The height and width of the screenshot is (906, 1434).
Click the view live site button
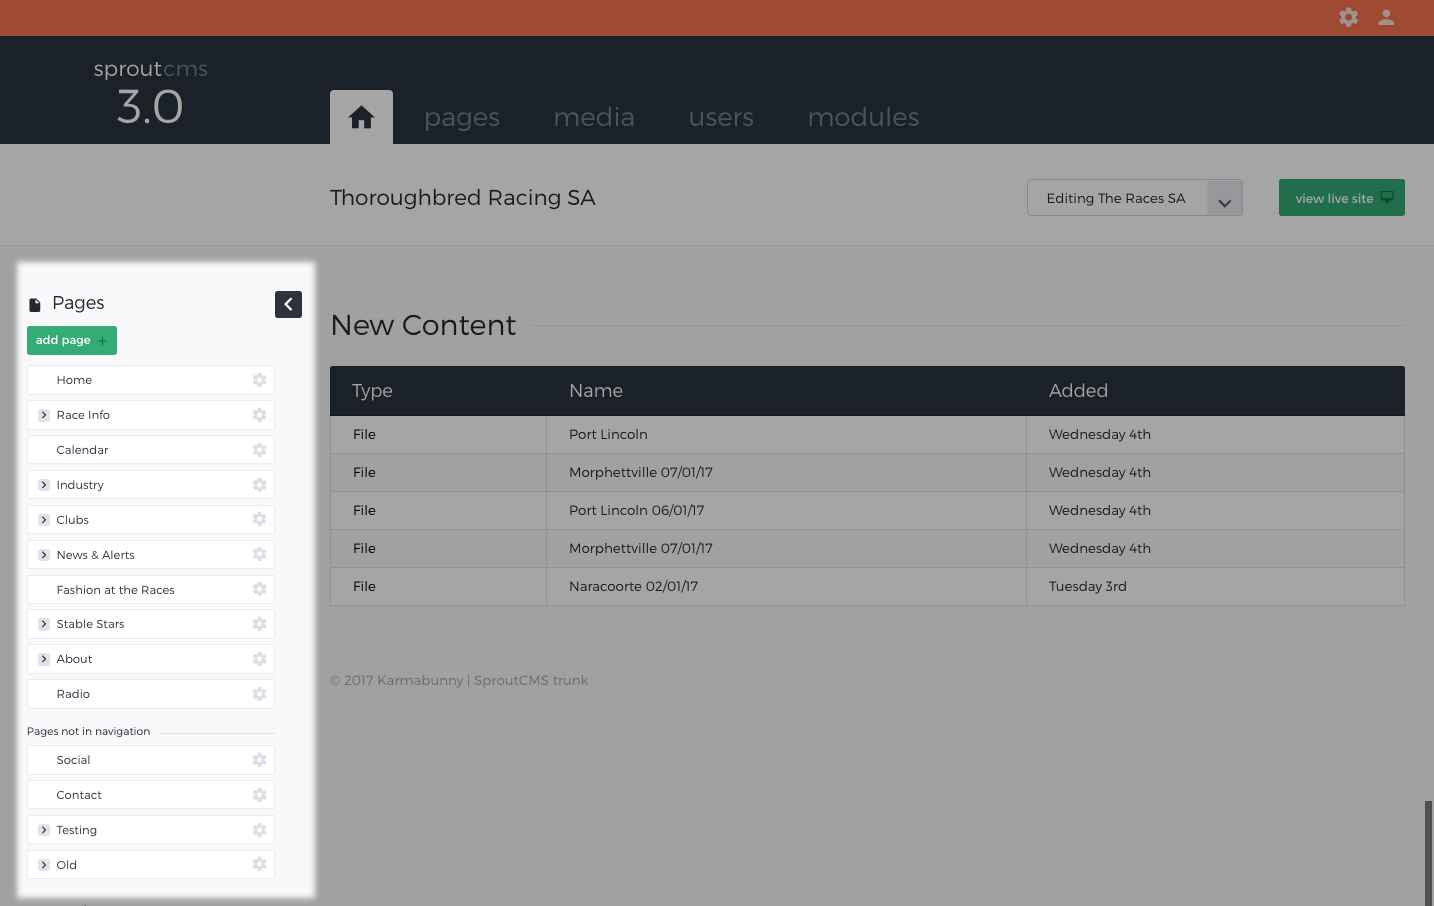[x=1342, y=198]
